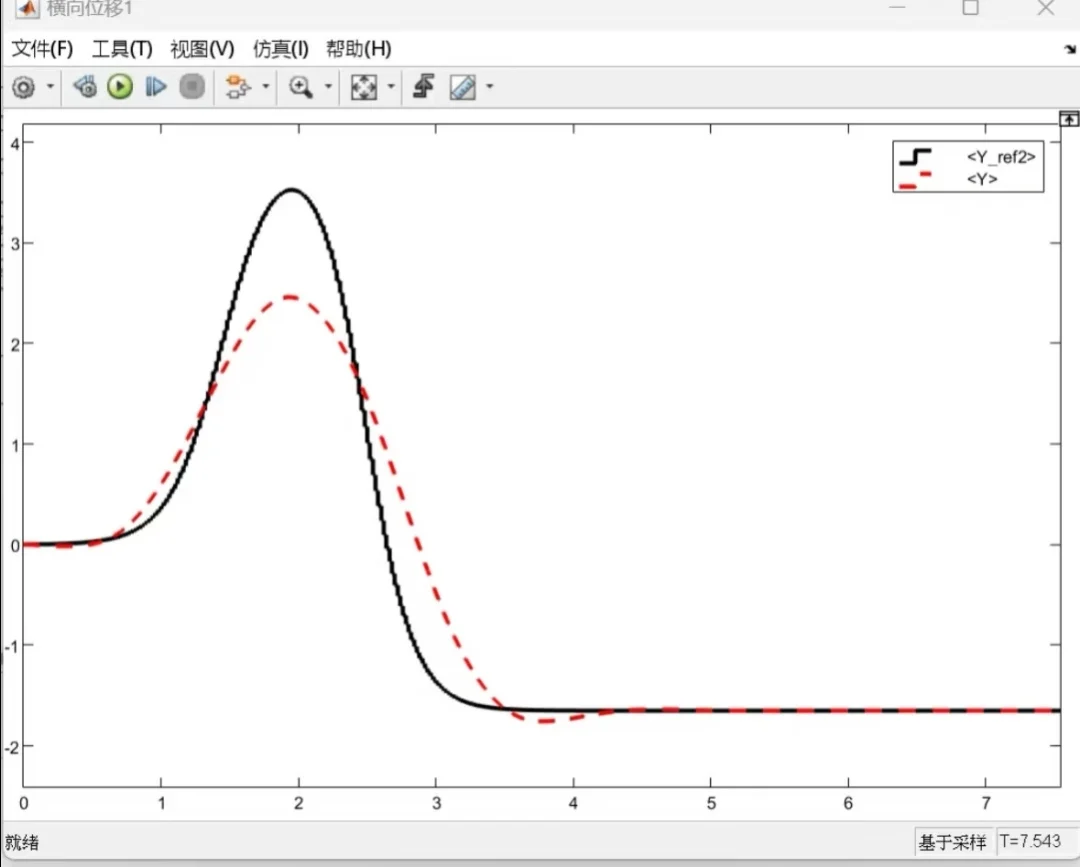Open the cursor measurements ruler tool
Screen dimensions: 1080x867
point(463,87)
